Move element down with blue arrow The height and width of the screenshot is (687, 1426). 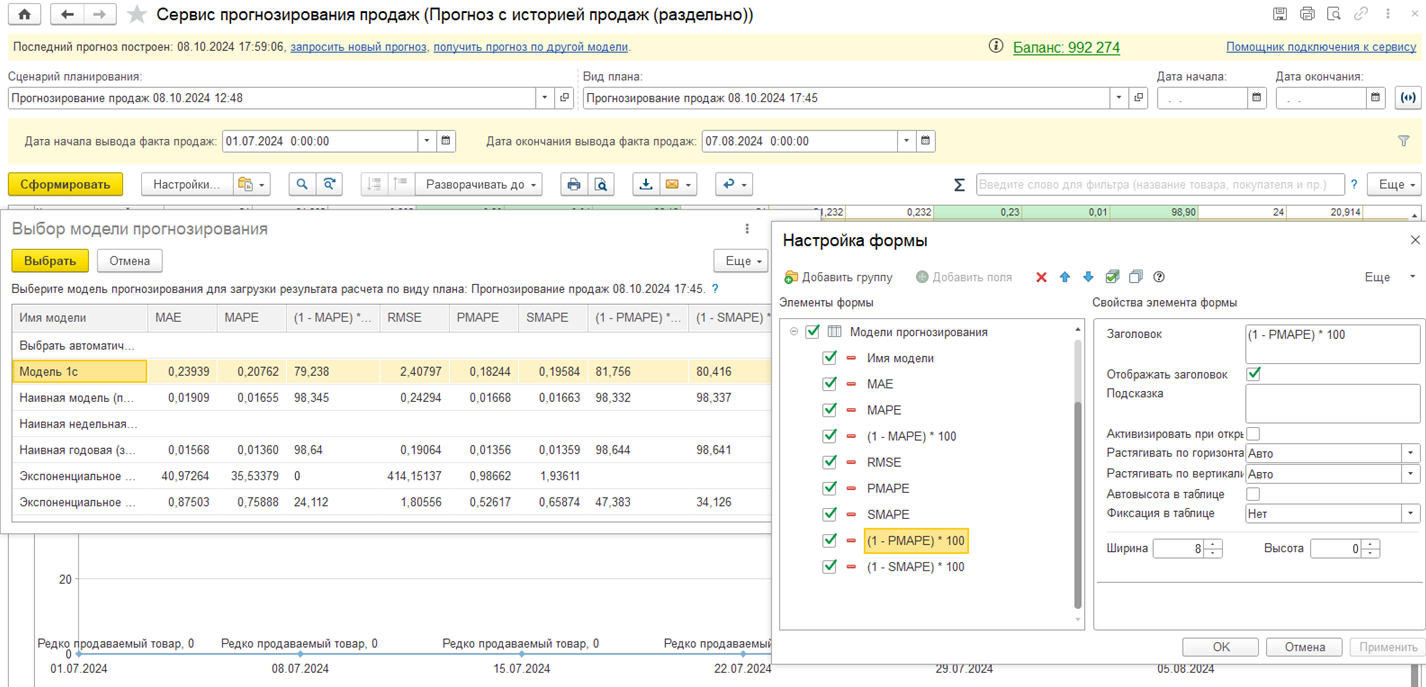tap(1088, 277)
